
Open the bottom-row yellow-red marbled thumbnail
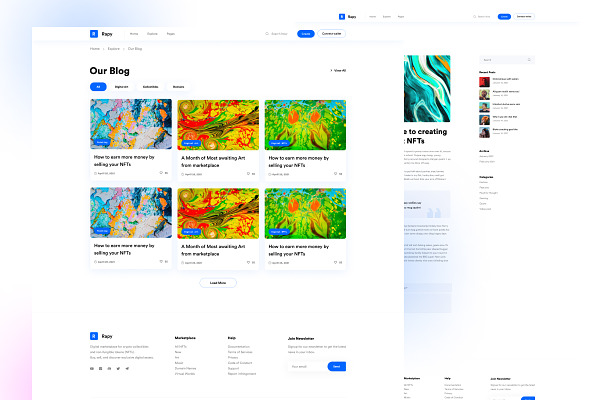pyautogui.click(x=218, y=214)
